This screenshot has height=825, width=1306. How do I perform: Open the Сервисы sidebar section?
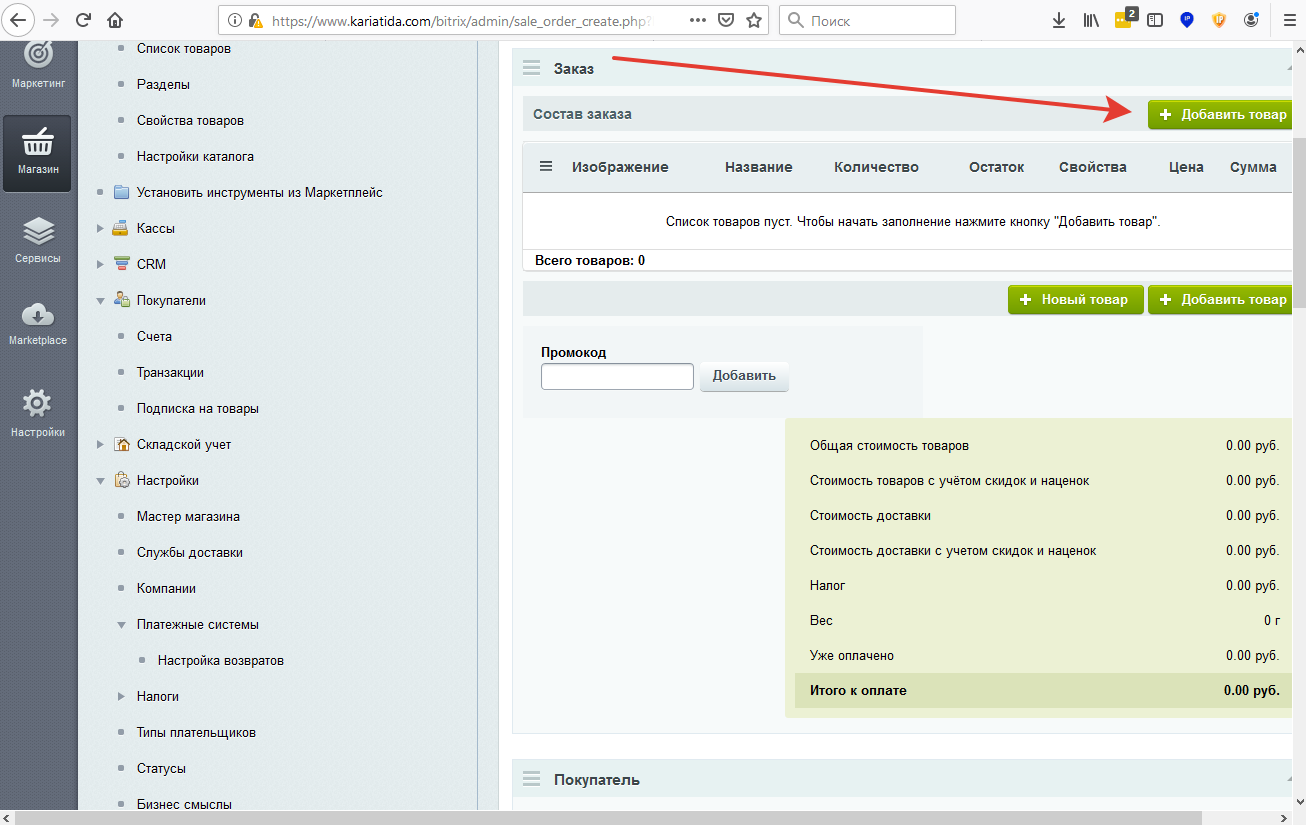pyautogui.click(x=37, y=241)
